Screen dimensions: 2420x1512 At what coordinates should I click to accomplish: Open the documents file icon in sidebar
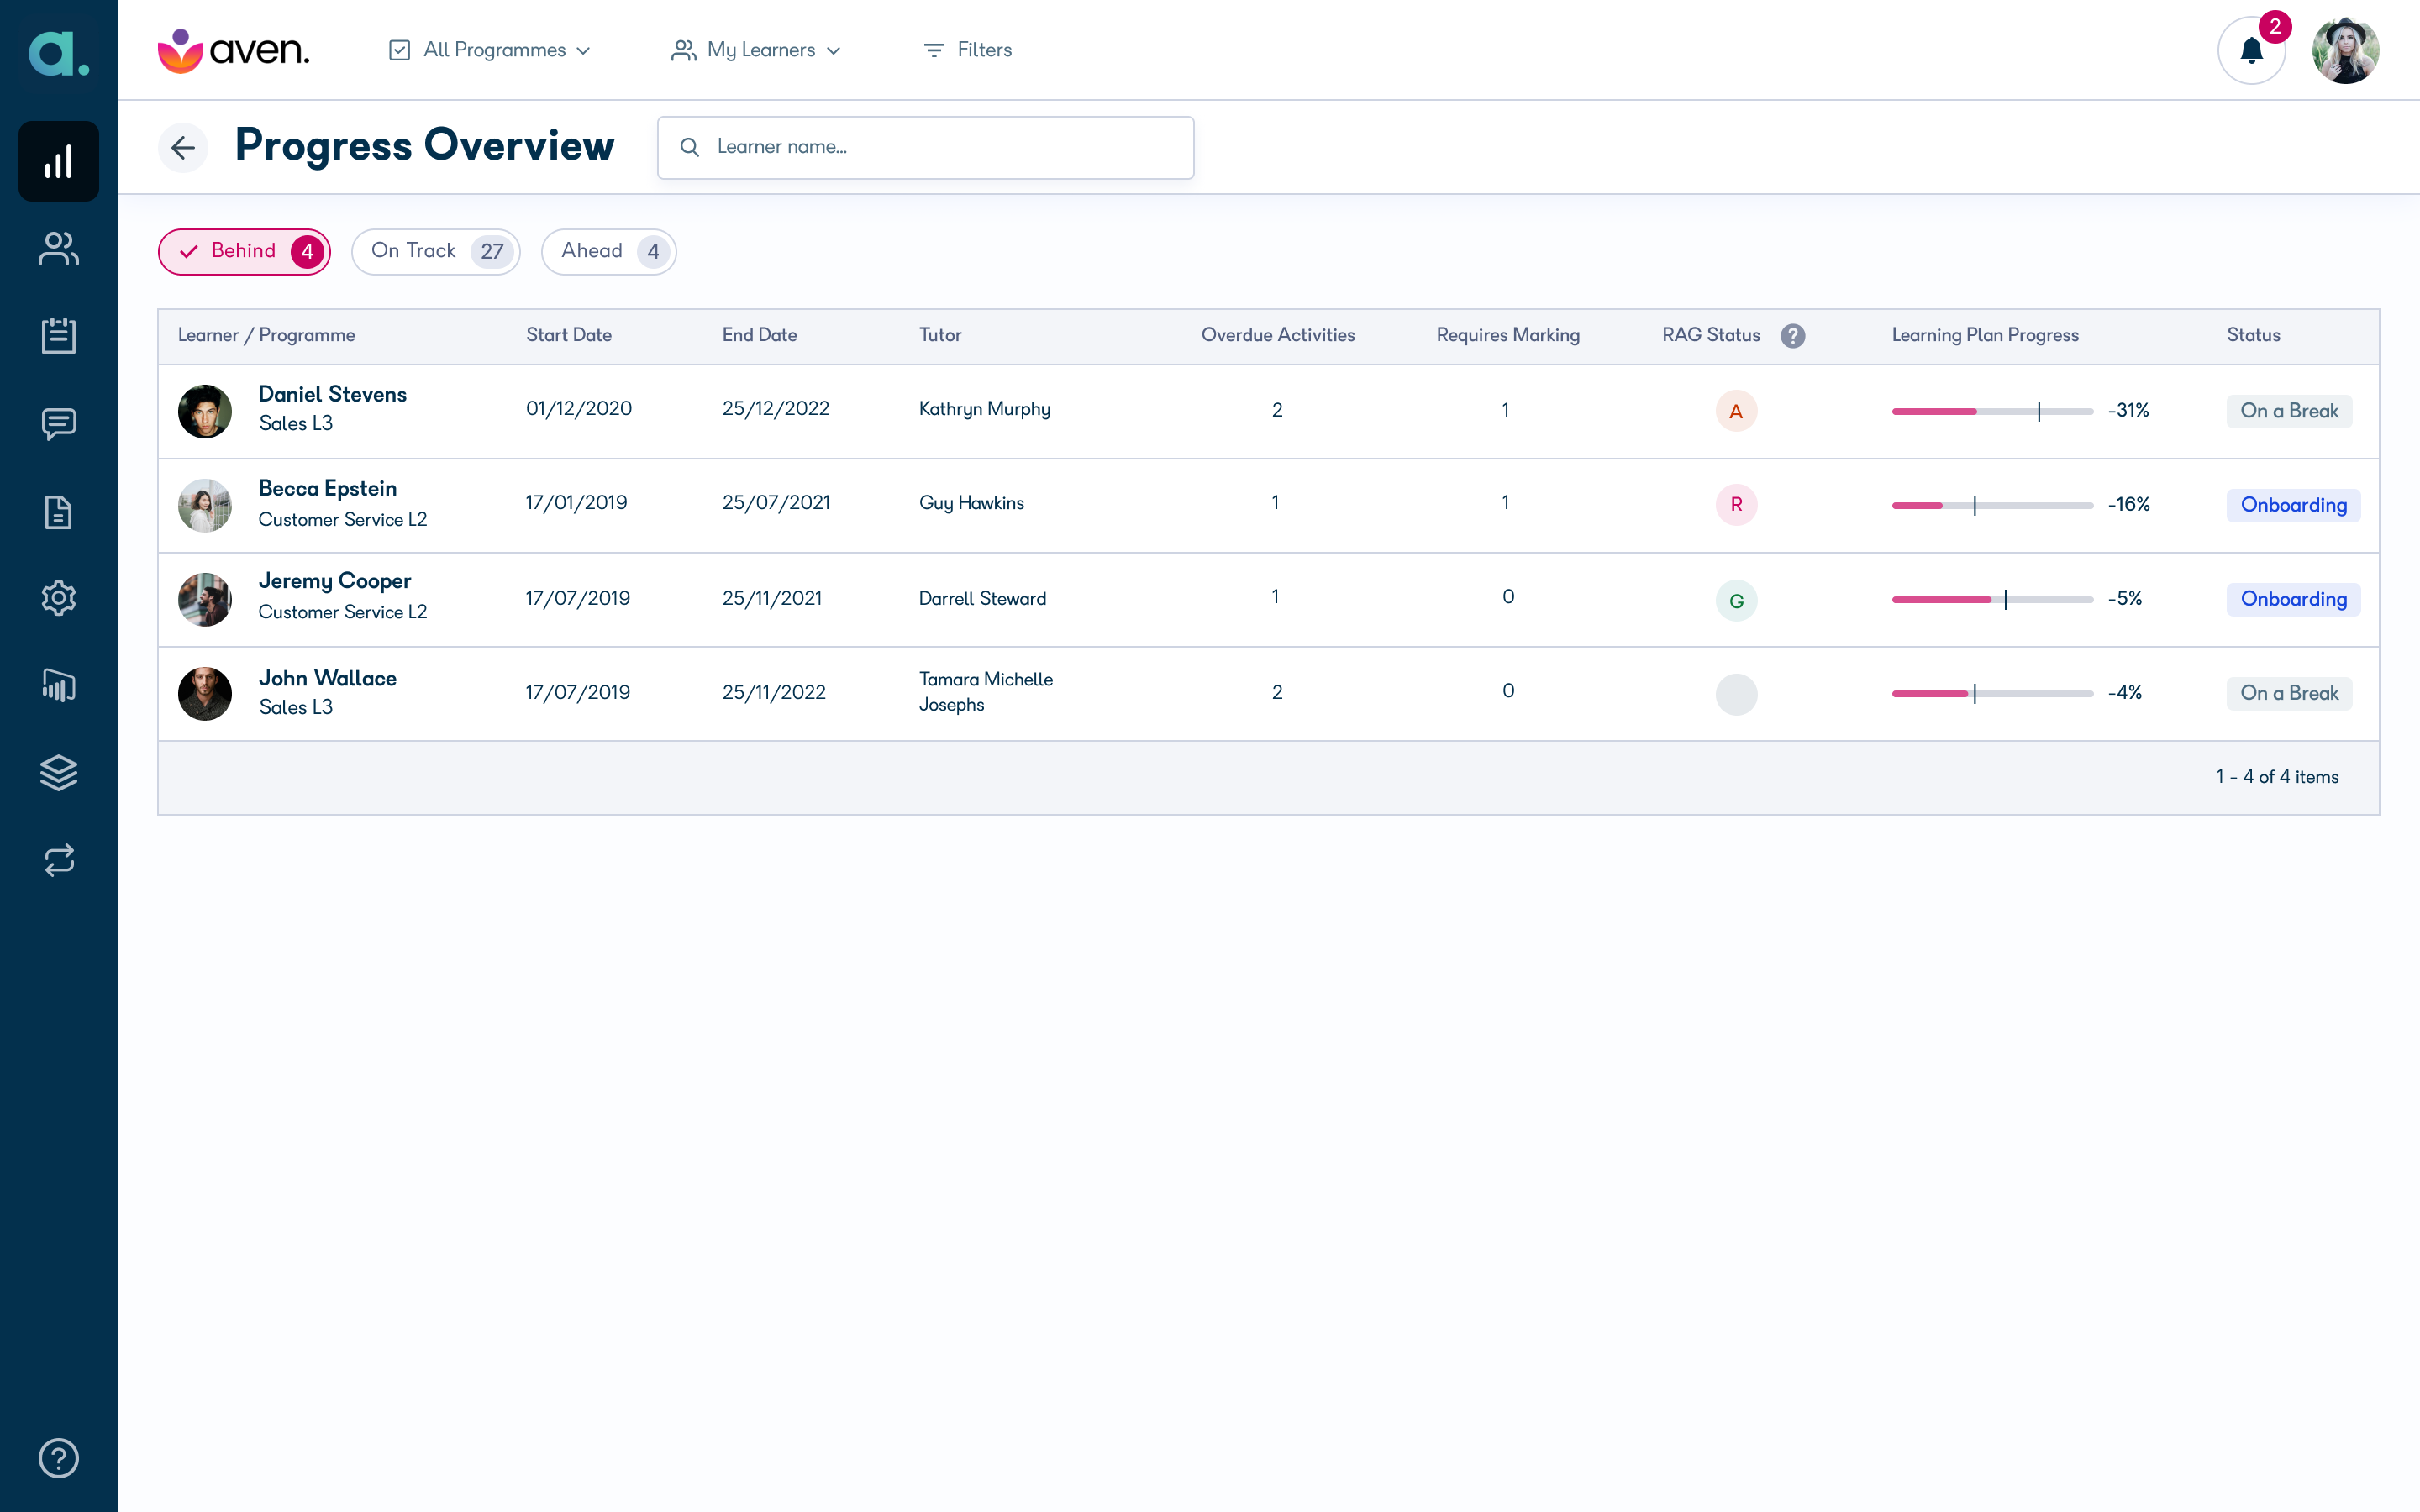click(x=58, y=512)
